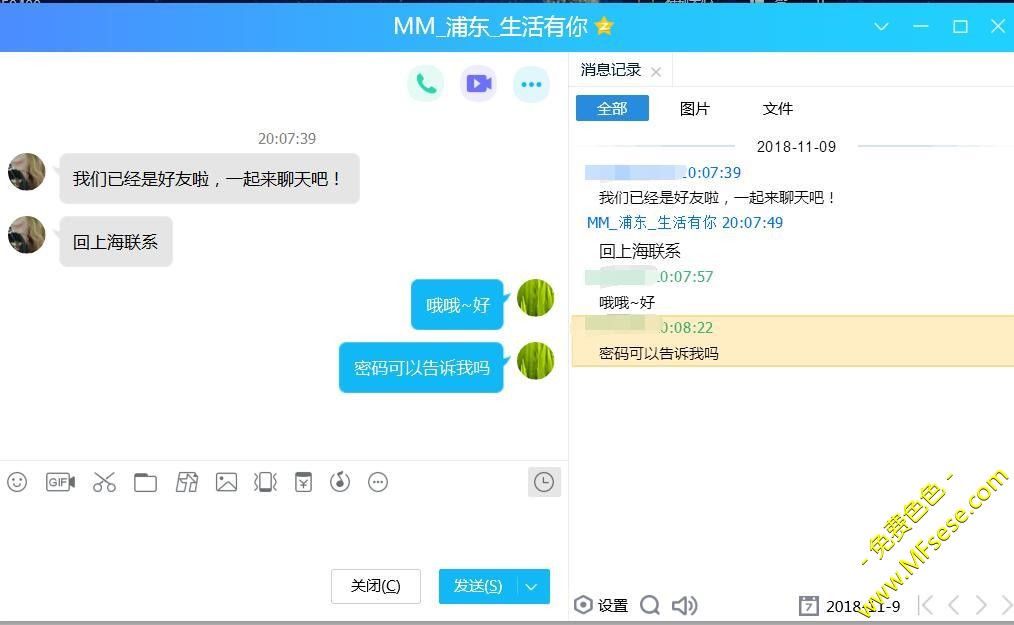Click the 2018-11-09 date separator in records
The image size is (1014, 625).
(796, 147)
